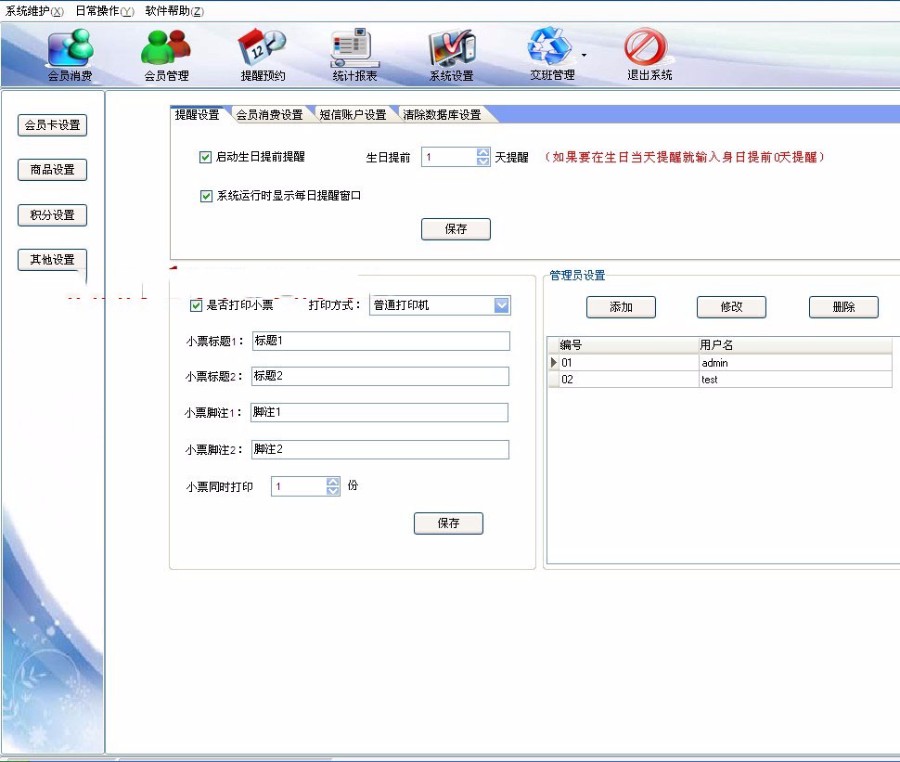Screen dimensions: 900x762
Task: Click 小票标题1 input field
Action: (x=381, y=341)
